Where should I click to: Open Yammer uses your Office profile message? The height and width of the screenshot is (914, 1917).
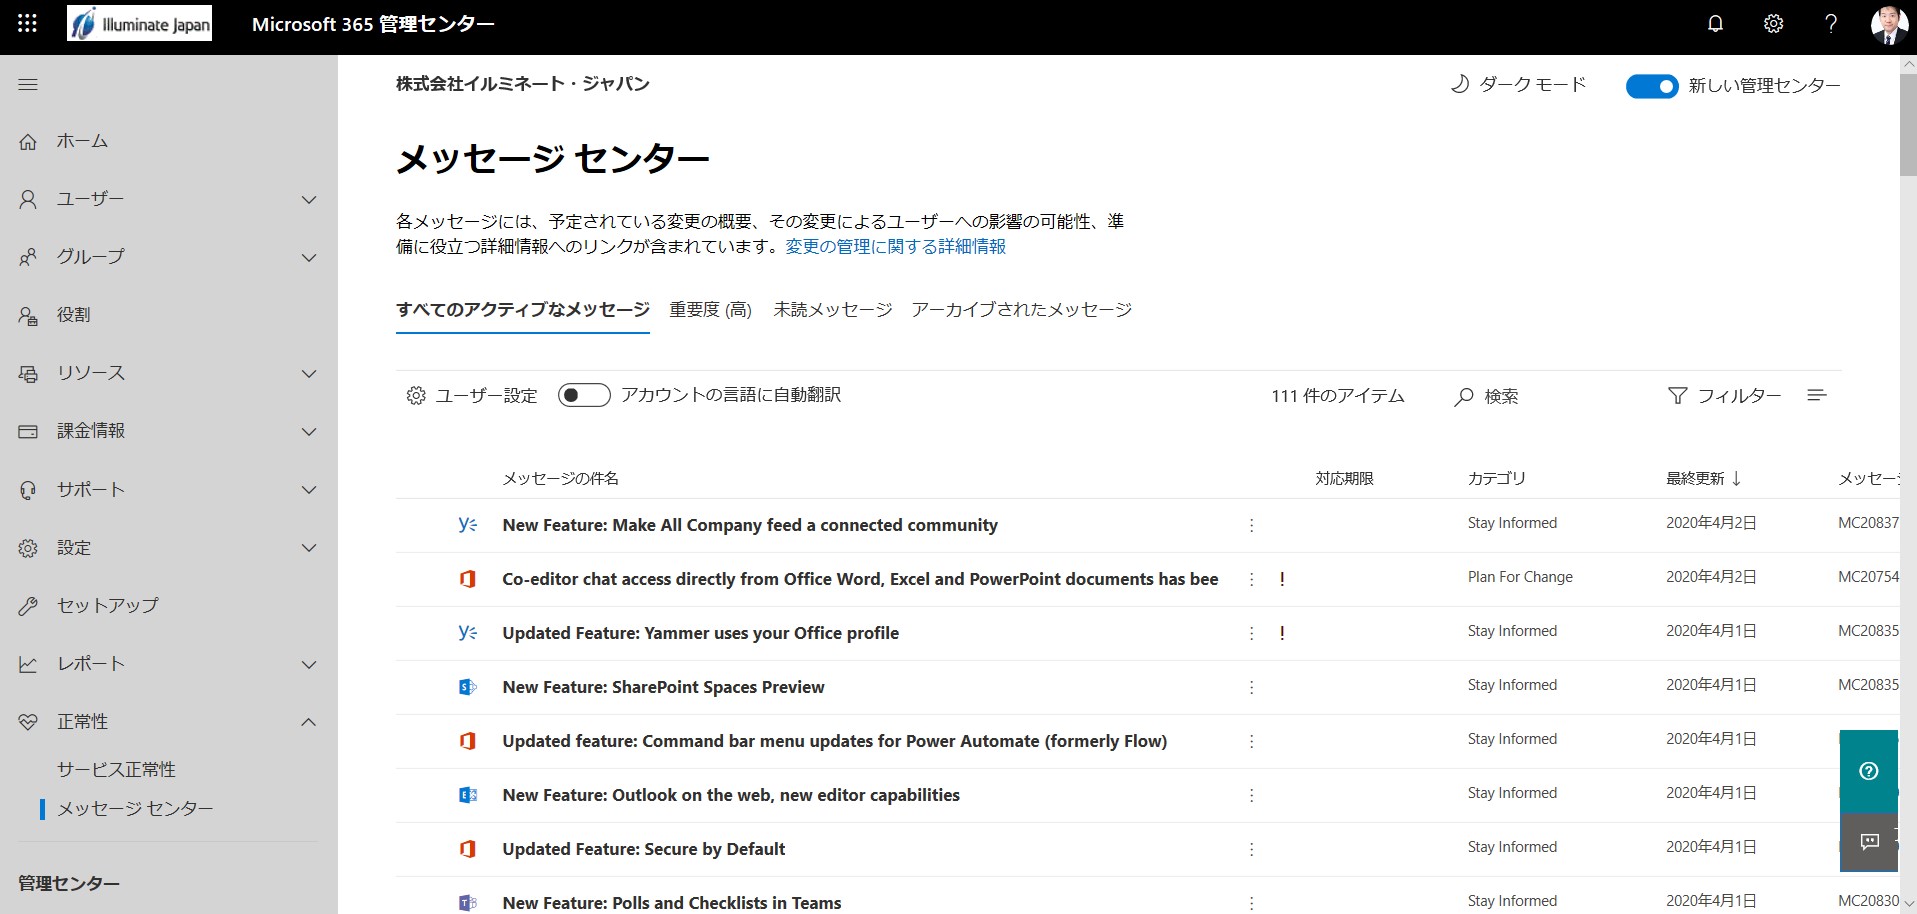[x=700, y=633]
